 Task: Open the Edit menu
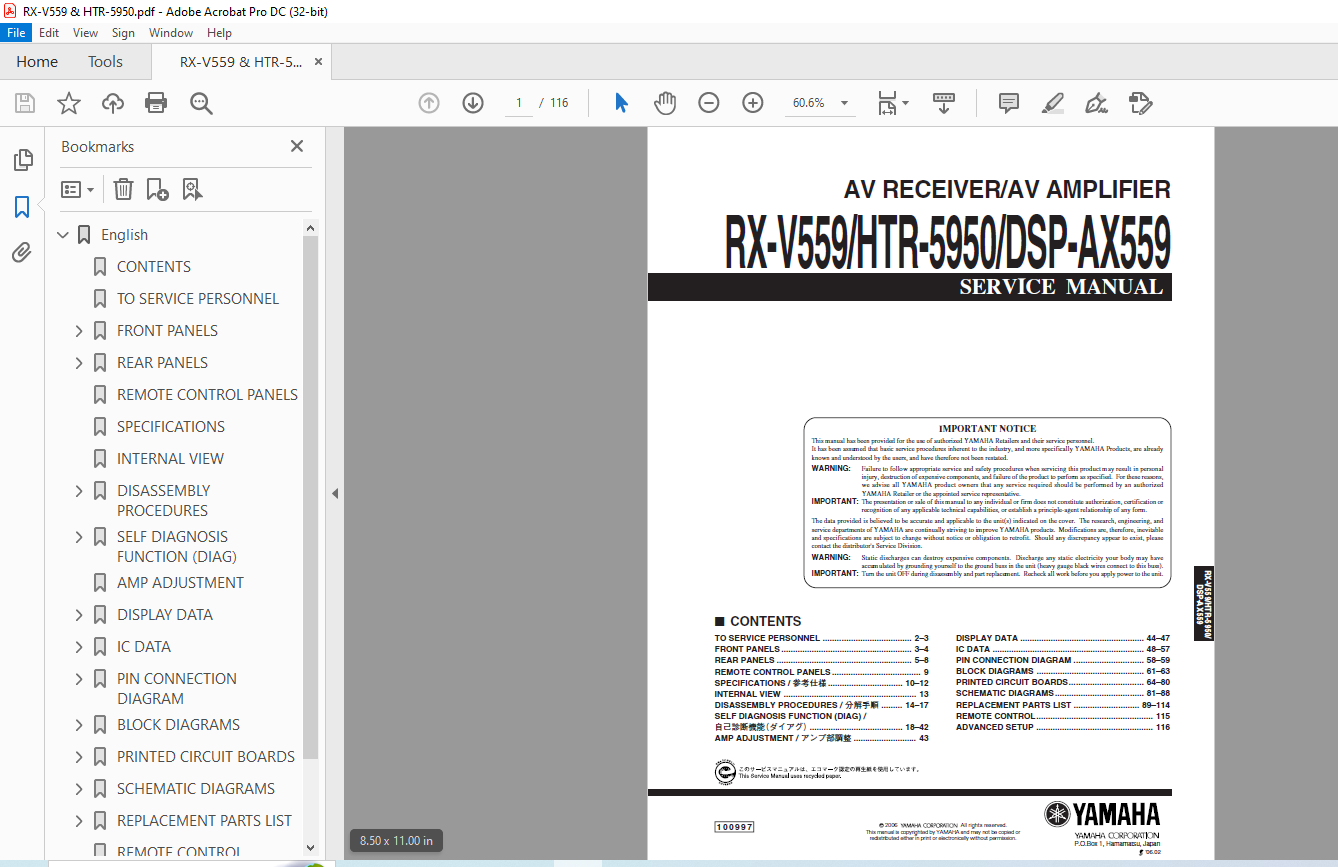tap(49, 33)
